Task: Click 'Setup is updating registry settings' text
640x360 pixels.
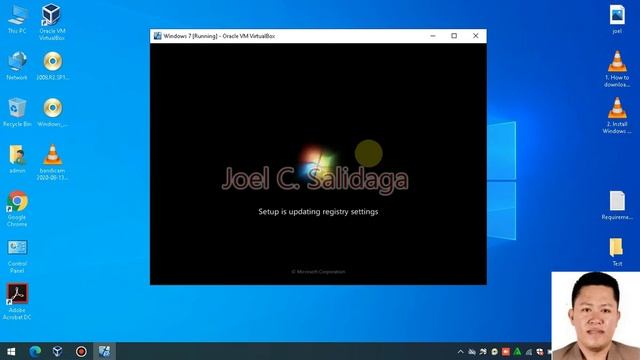Action: (x=318, y=211)
